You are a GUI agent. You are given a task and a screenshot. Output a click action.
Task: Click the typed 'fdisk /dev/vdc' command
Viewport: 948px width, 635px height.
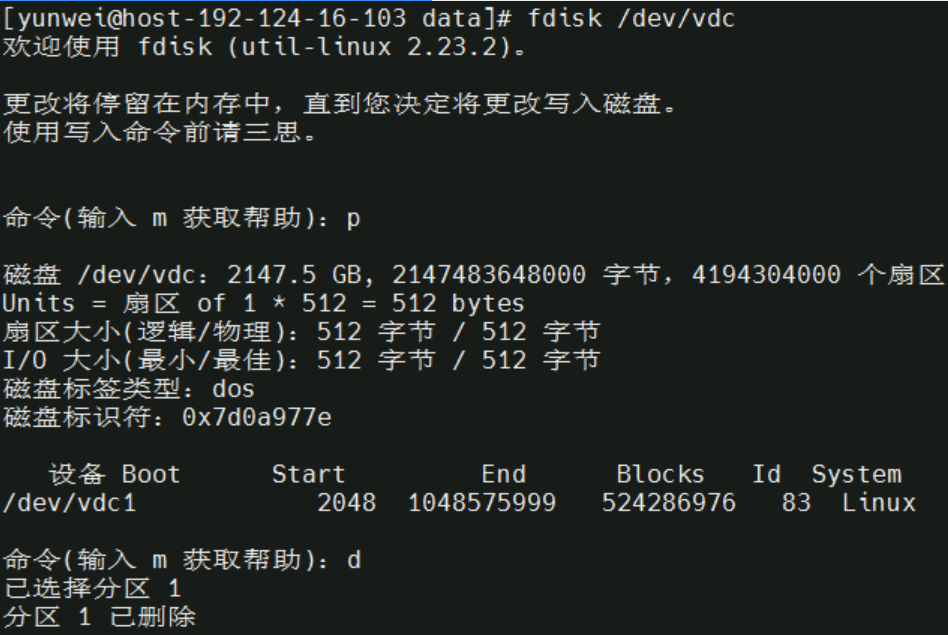click(632, 18)
